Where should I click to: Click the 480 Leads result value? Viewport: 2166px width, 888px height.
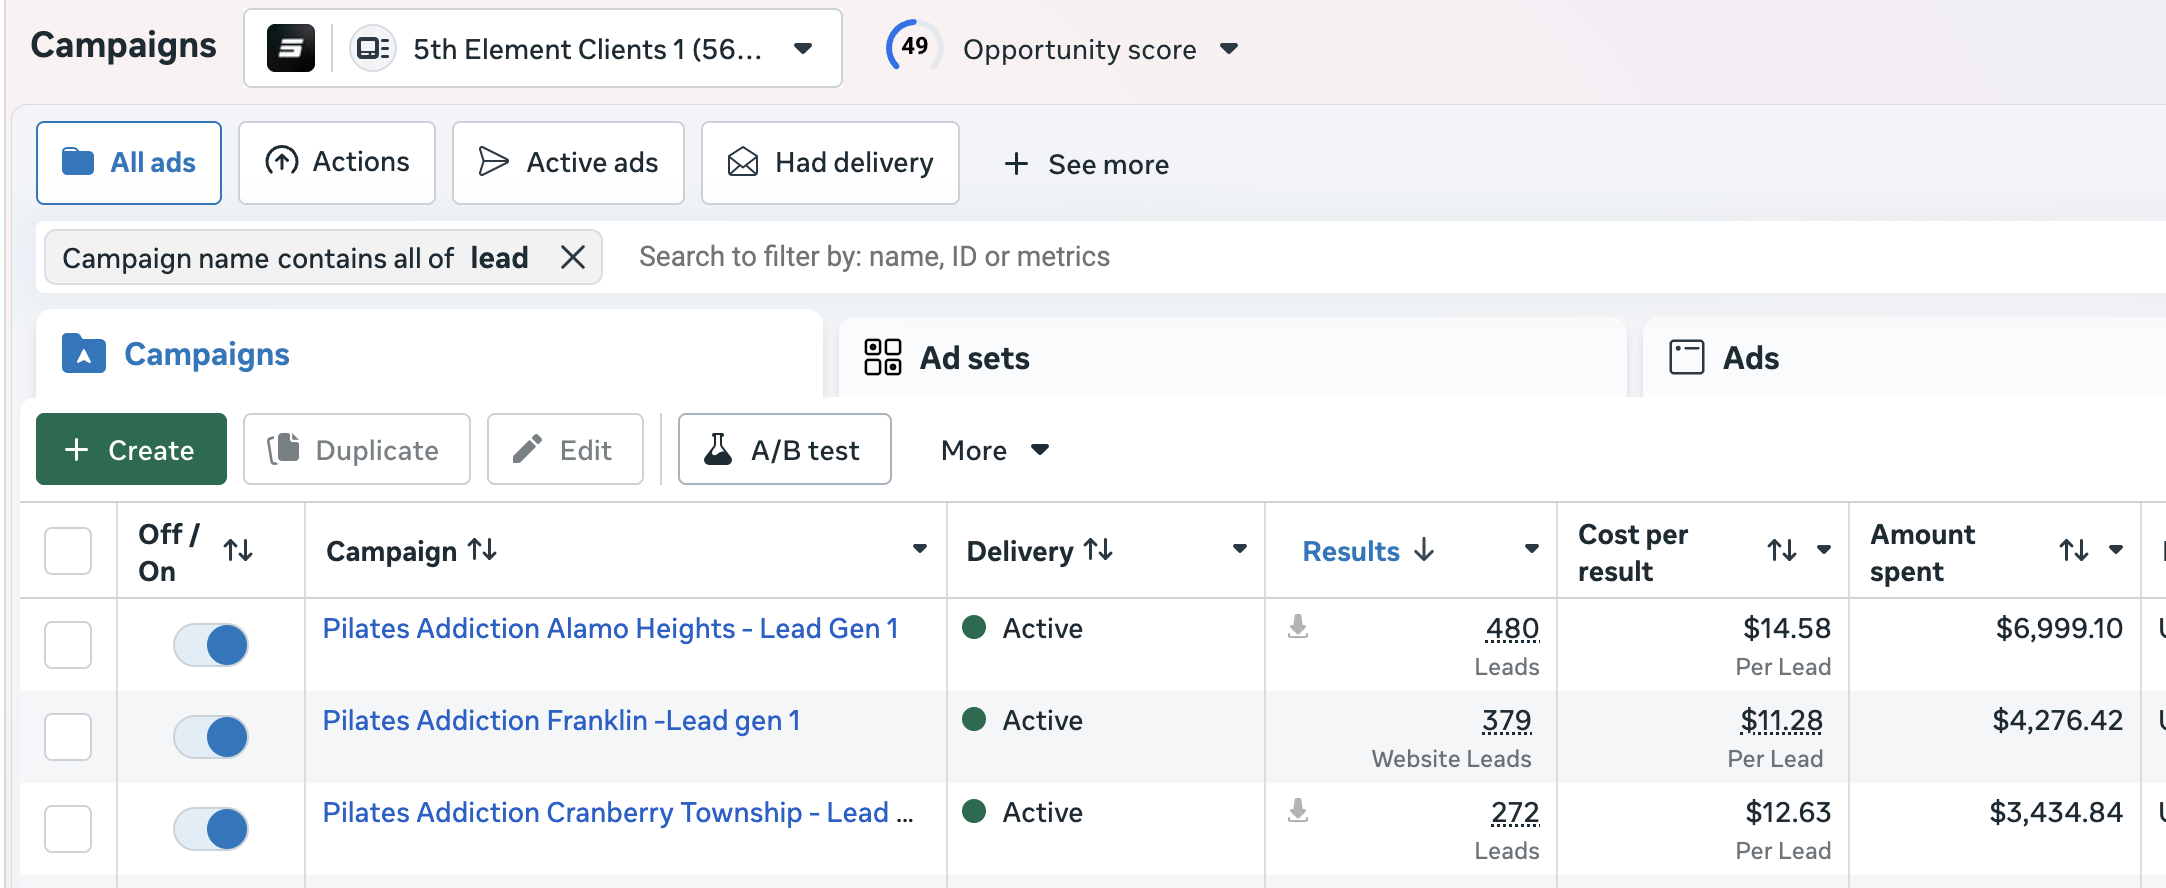1512,629
